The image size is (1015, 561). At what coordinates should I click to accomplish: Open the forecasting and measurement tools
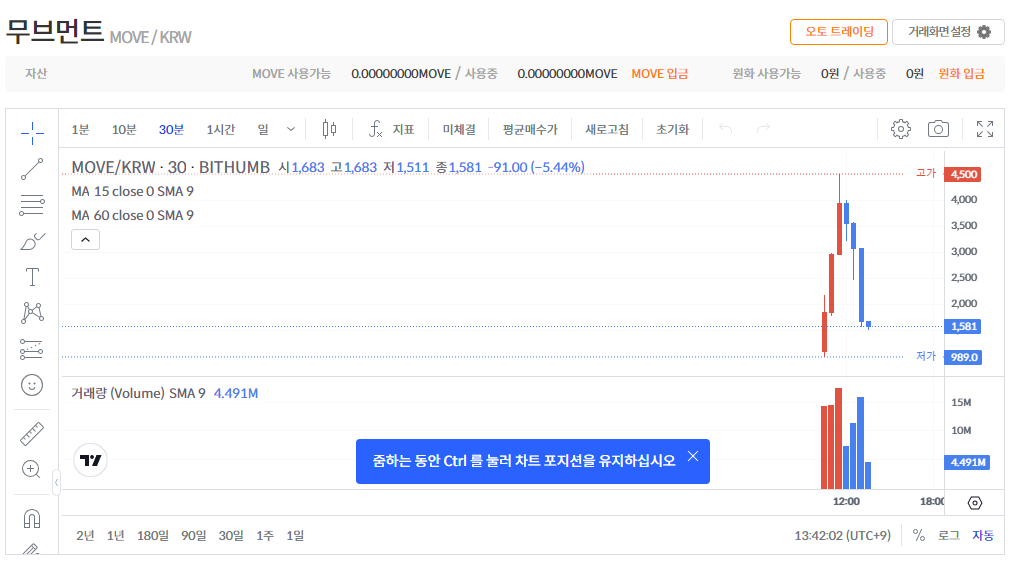pos(32,349)
